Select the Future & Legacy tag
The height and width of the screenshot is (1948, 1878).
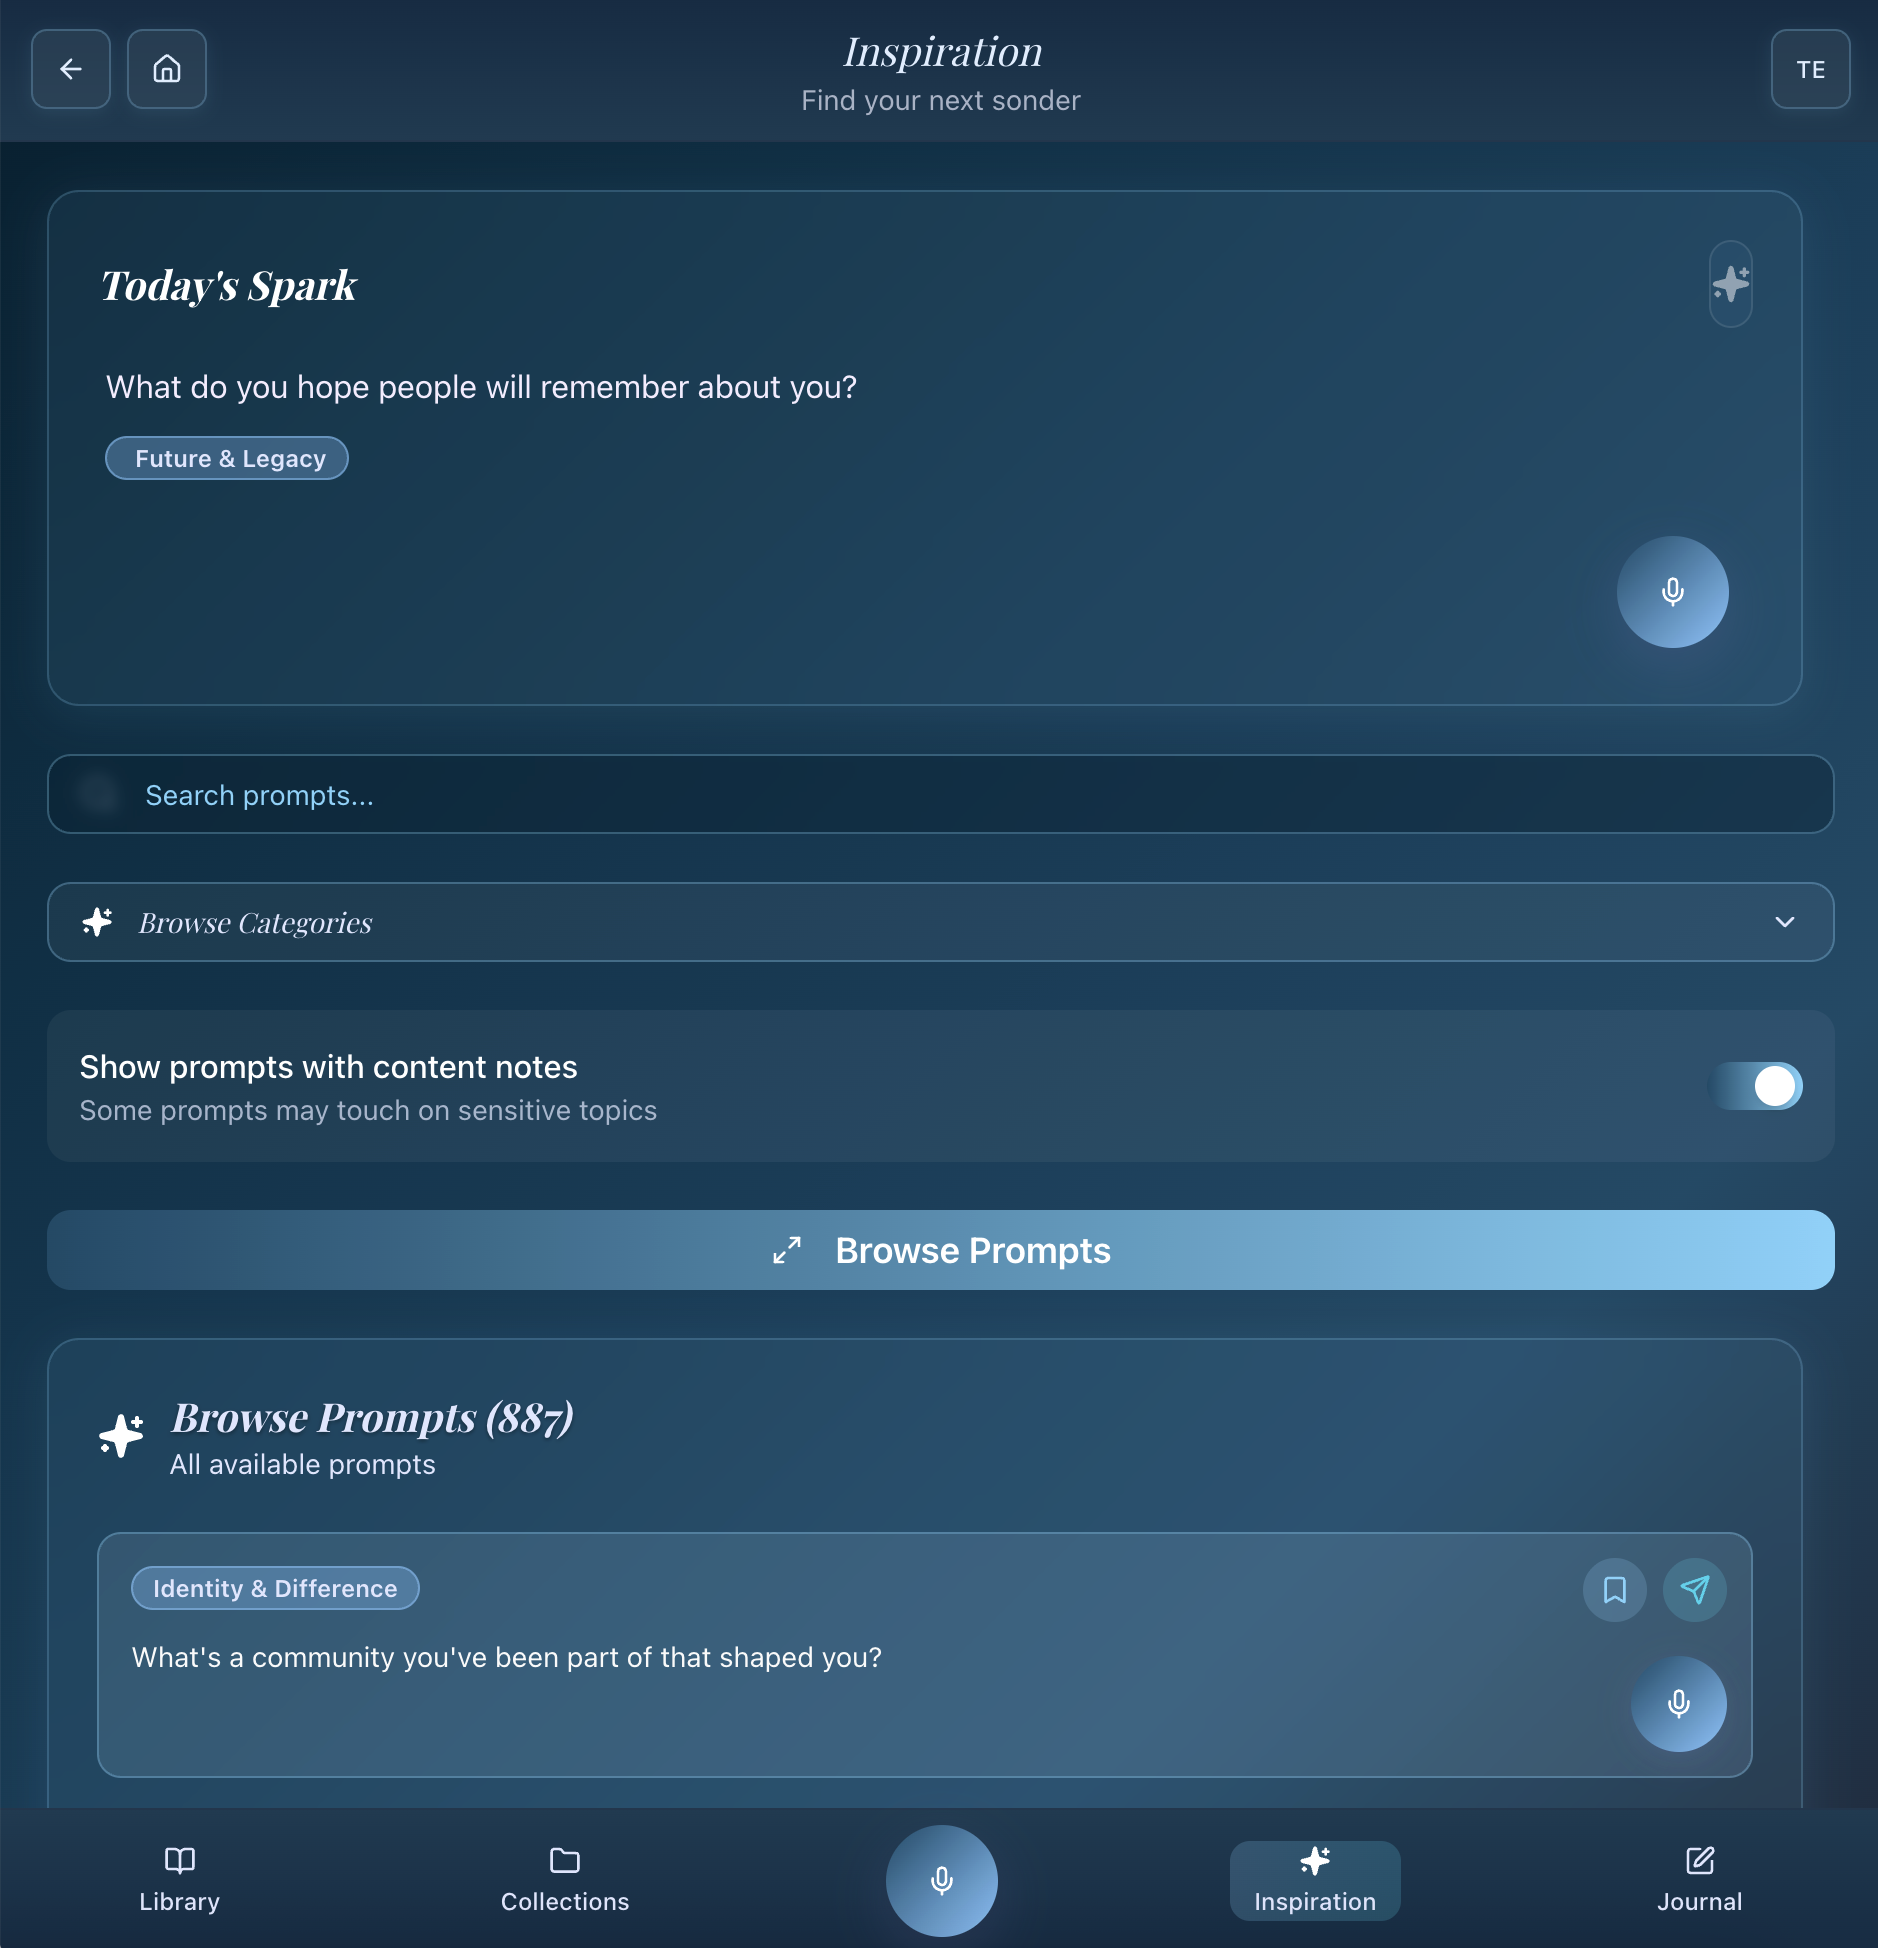(x=227, y=458)
